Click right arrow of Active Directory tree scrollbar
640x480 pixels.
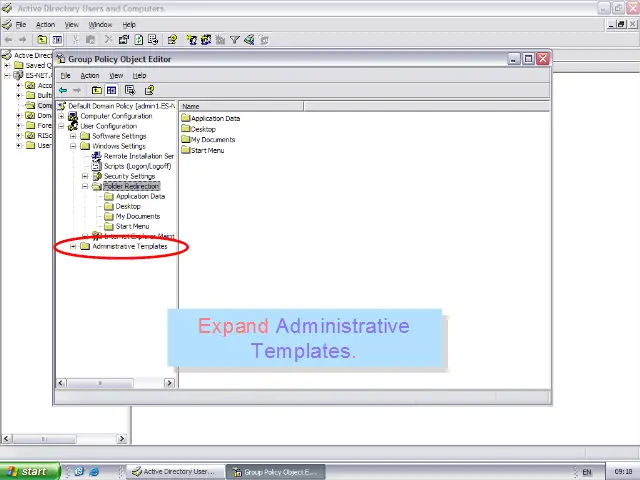122,439
